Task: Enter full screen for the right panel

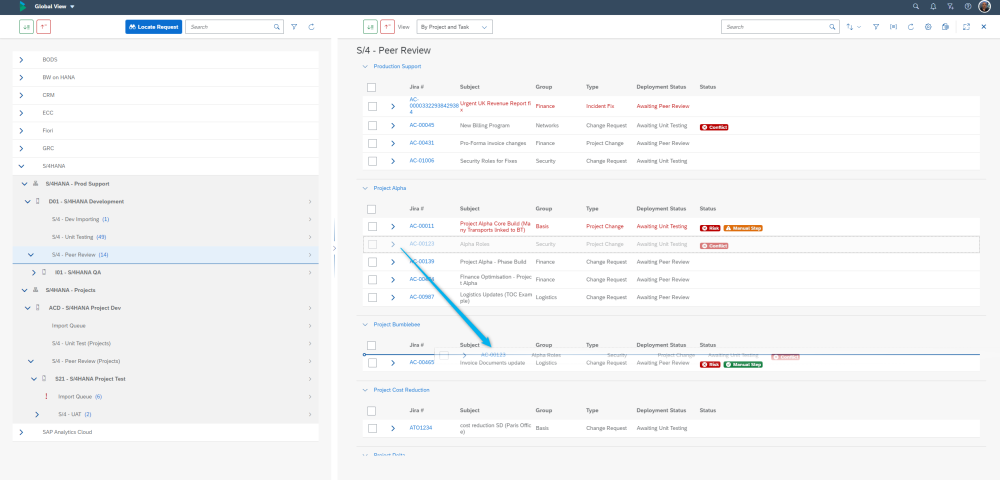Action: pyautogui.click(x=966, y=27)
